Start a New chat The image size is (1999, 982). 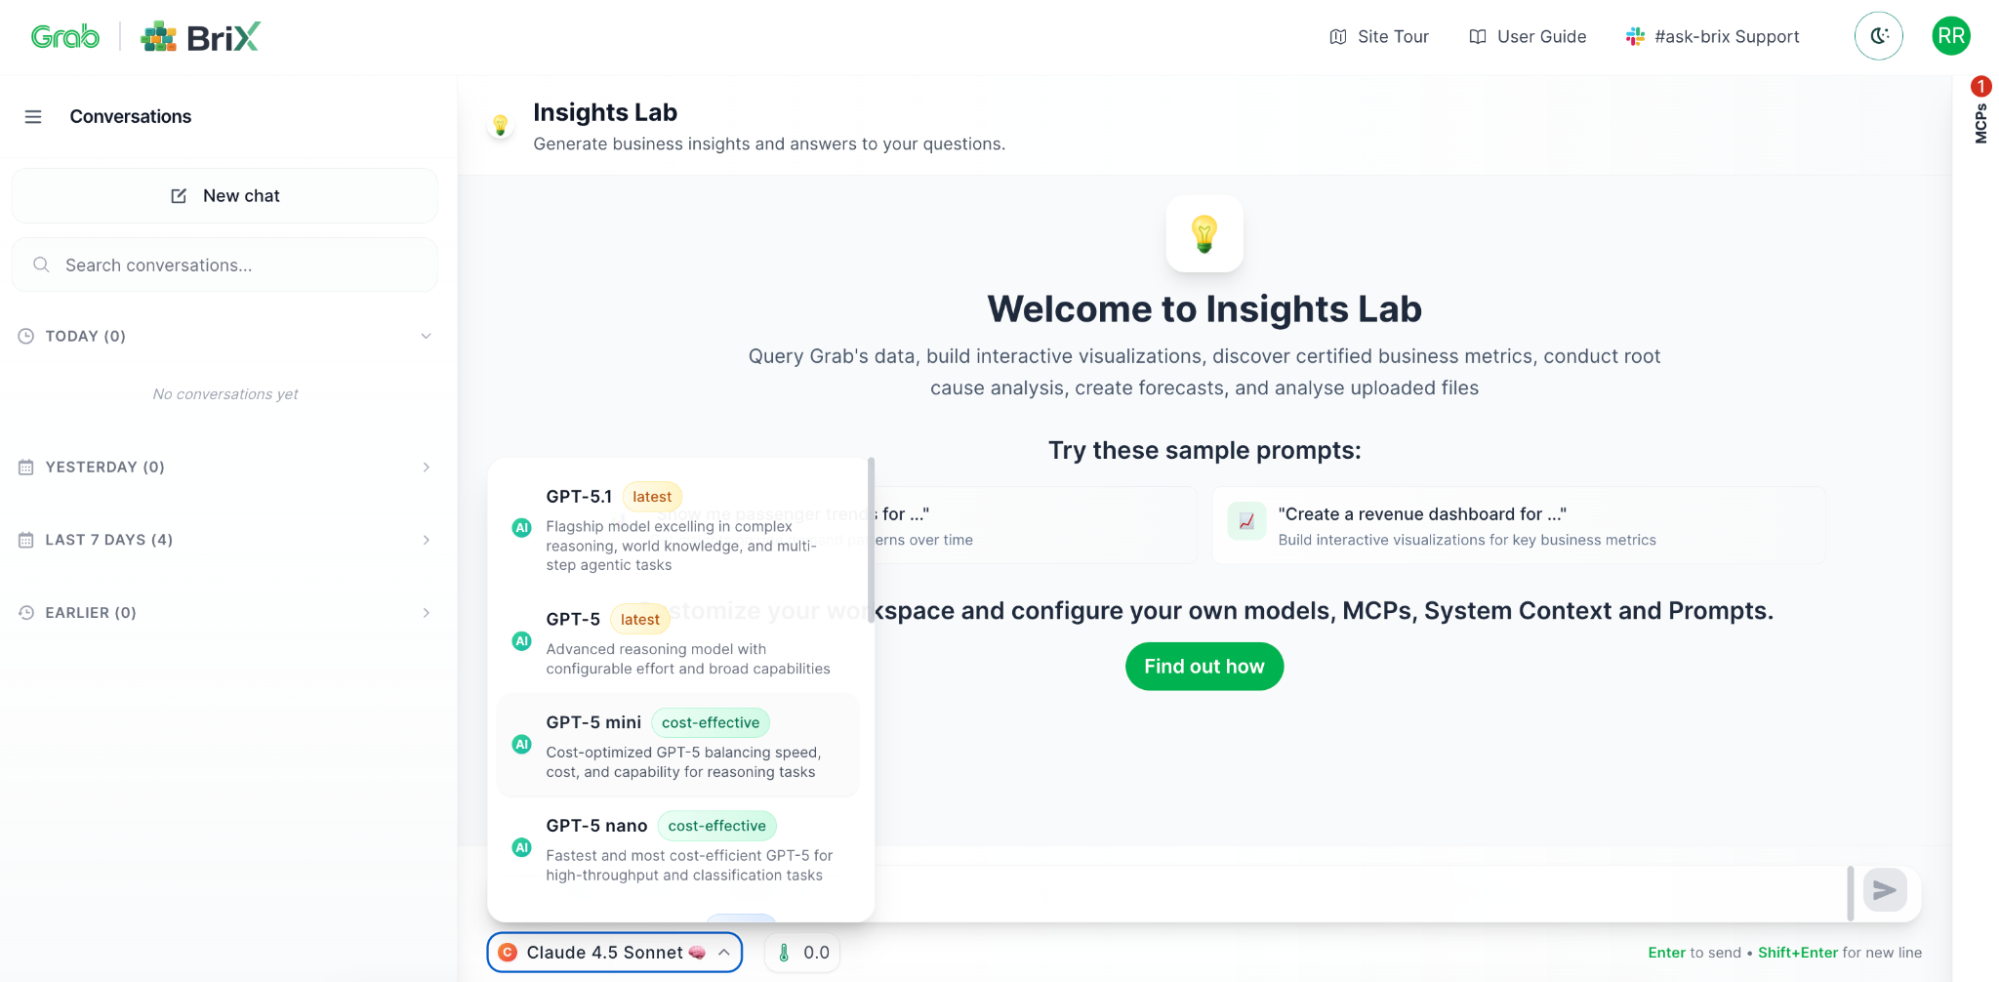tap(225, 196)
